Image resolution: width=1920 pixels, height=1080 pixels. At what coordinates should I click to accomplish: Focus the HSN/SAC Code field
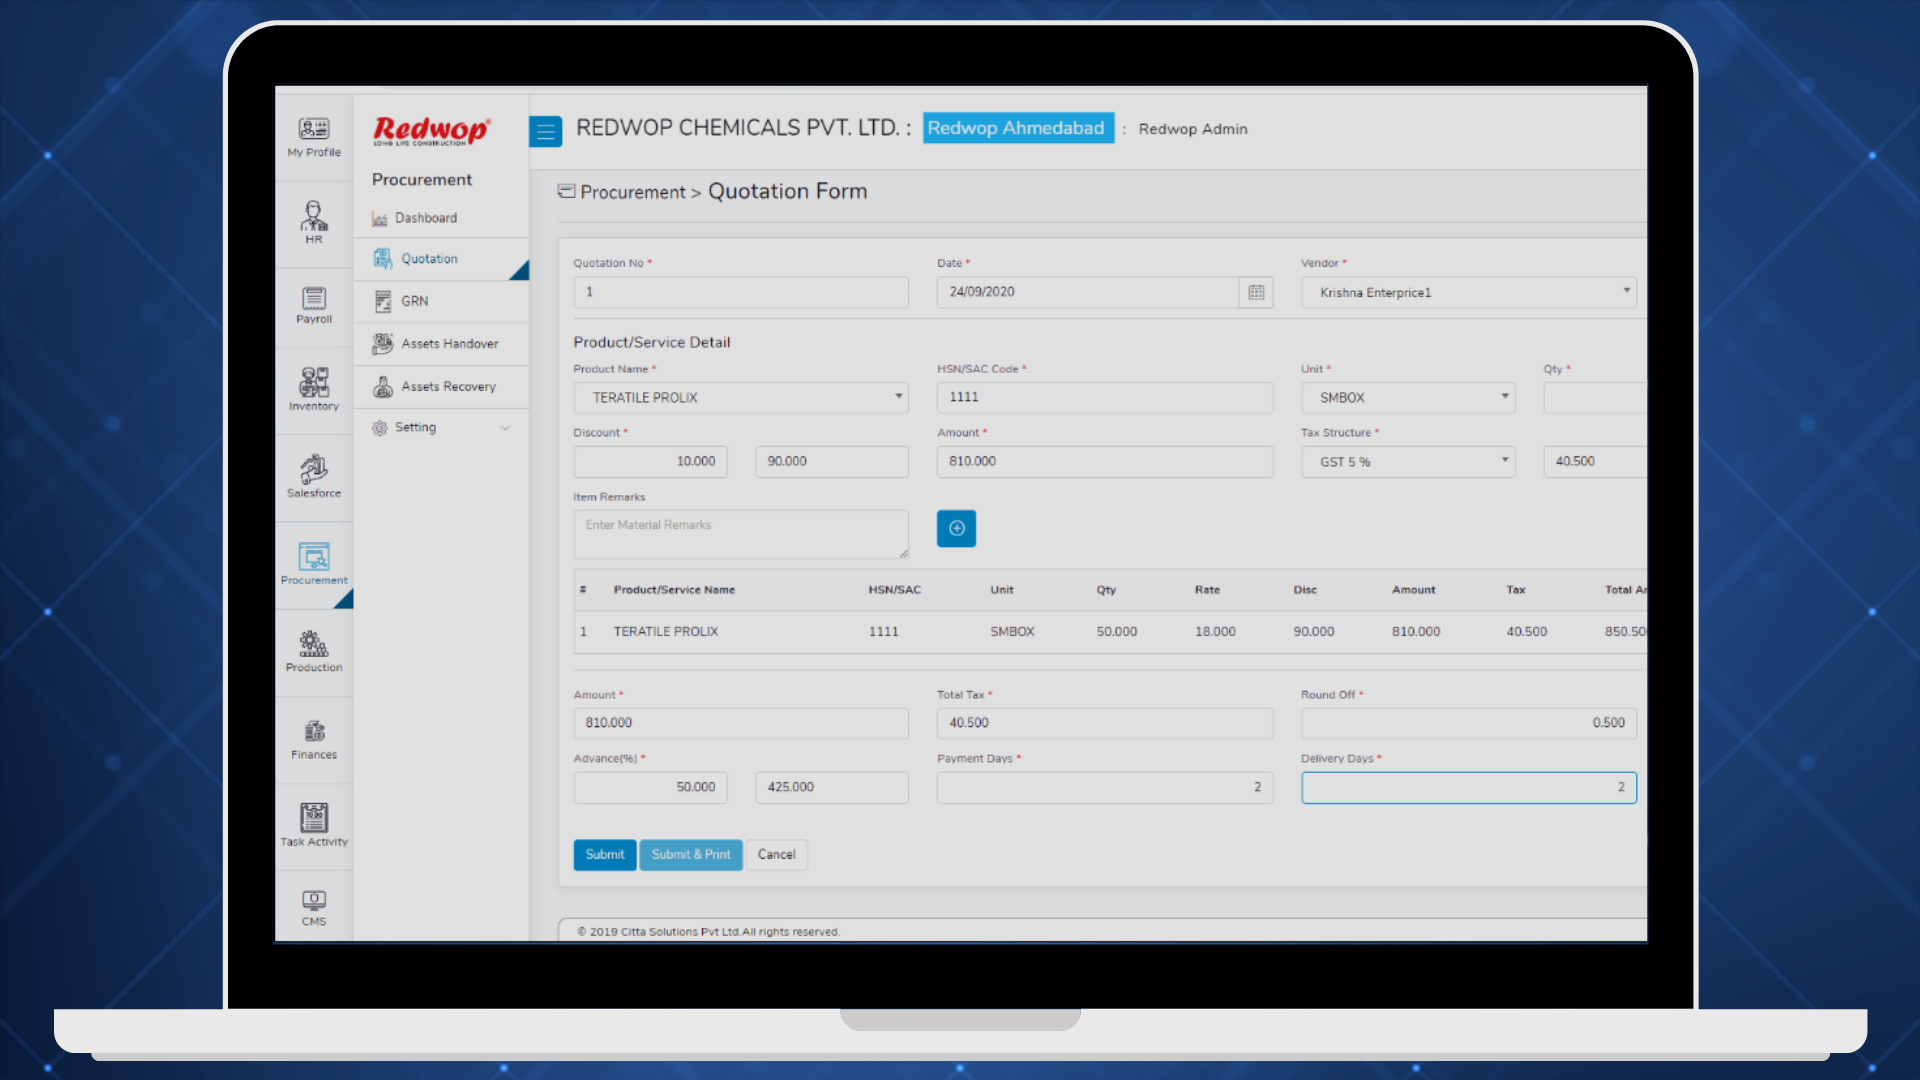(x=1105, y=397)
